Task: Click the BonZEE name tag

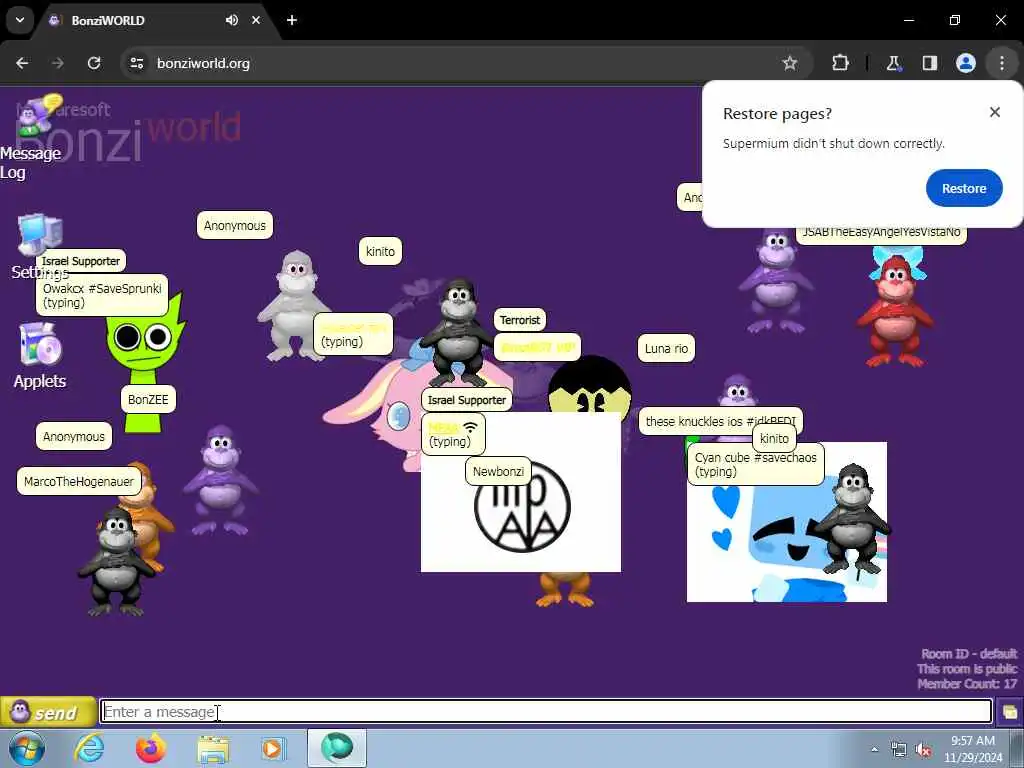Action: click(148, 399)
